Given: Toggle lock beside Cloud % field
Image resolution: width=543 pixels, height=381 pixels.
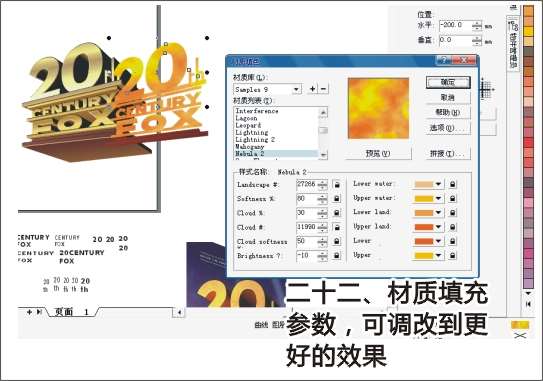Looking at the screenshot, I should tap(337, 213).
